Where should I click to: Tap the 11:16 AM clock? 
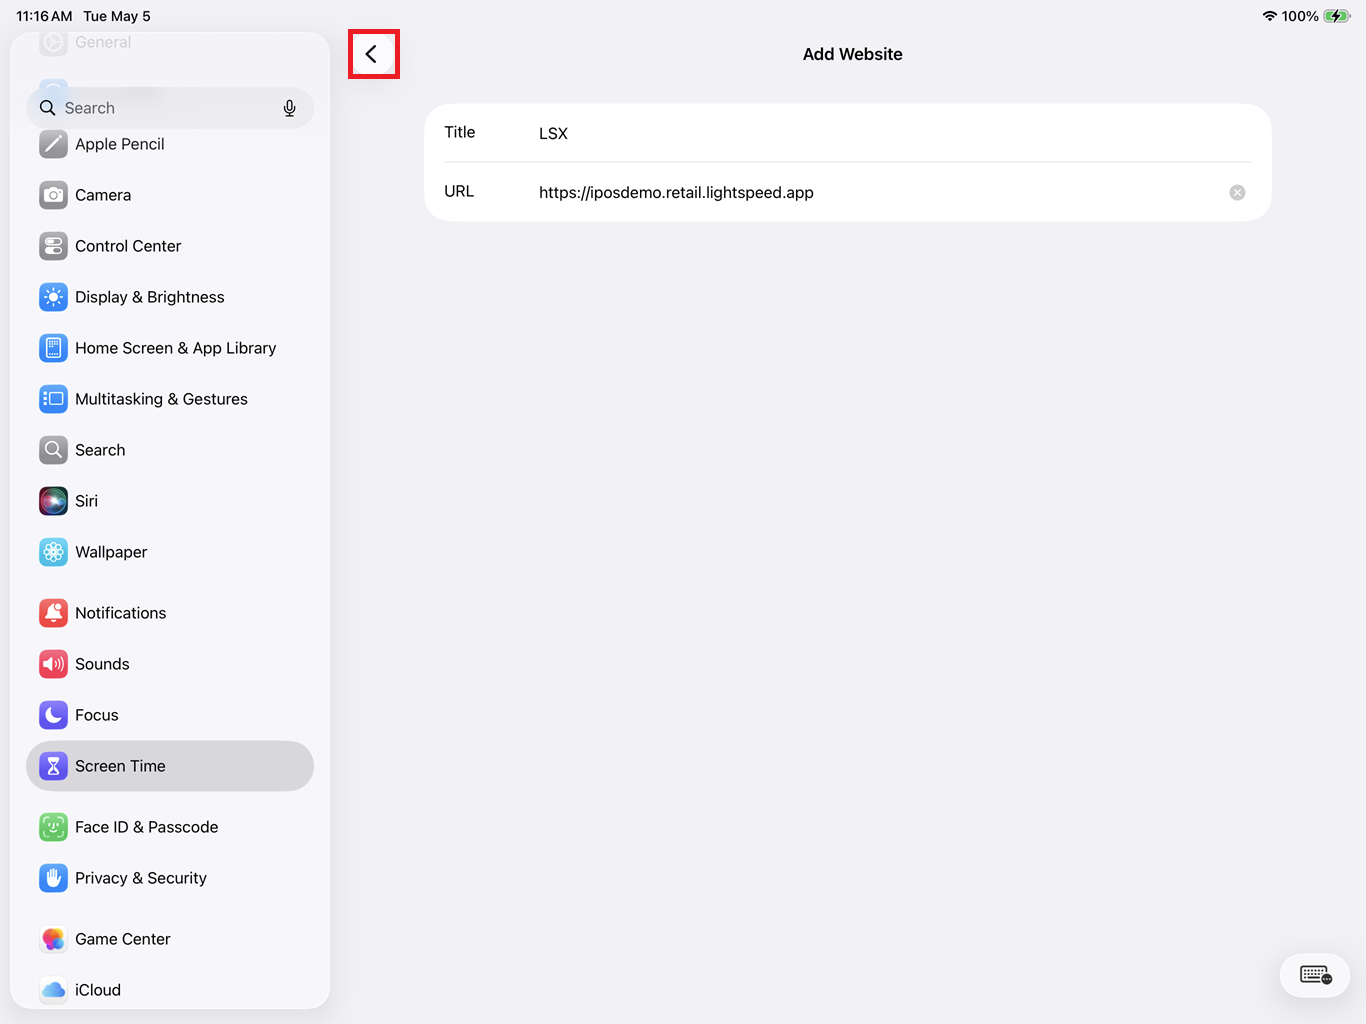coord(44,16)
